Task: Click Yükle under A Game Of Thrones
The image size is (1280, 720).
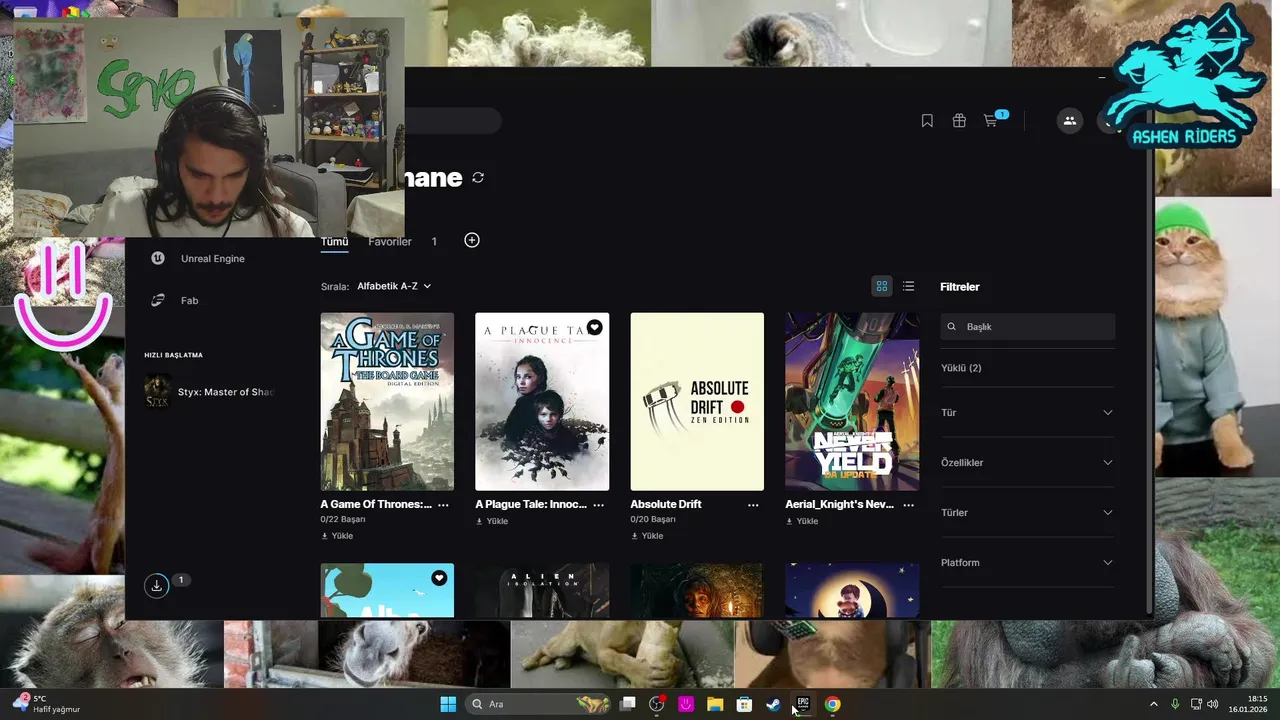Action: 337,536
